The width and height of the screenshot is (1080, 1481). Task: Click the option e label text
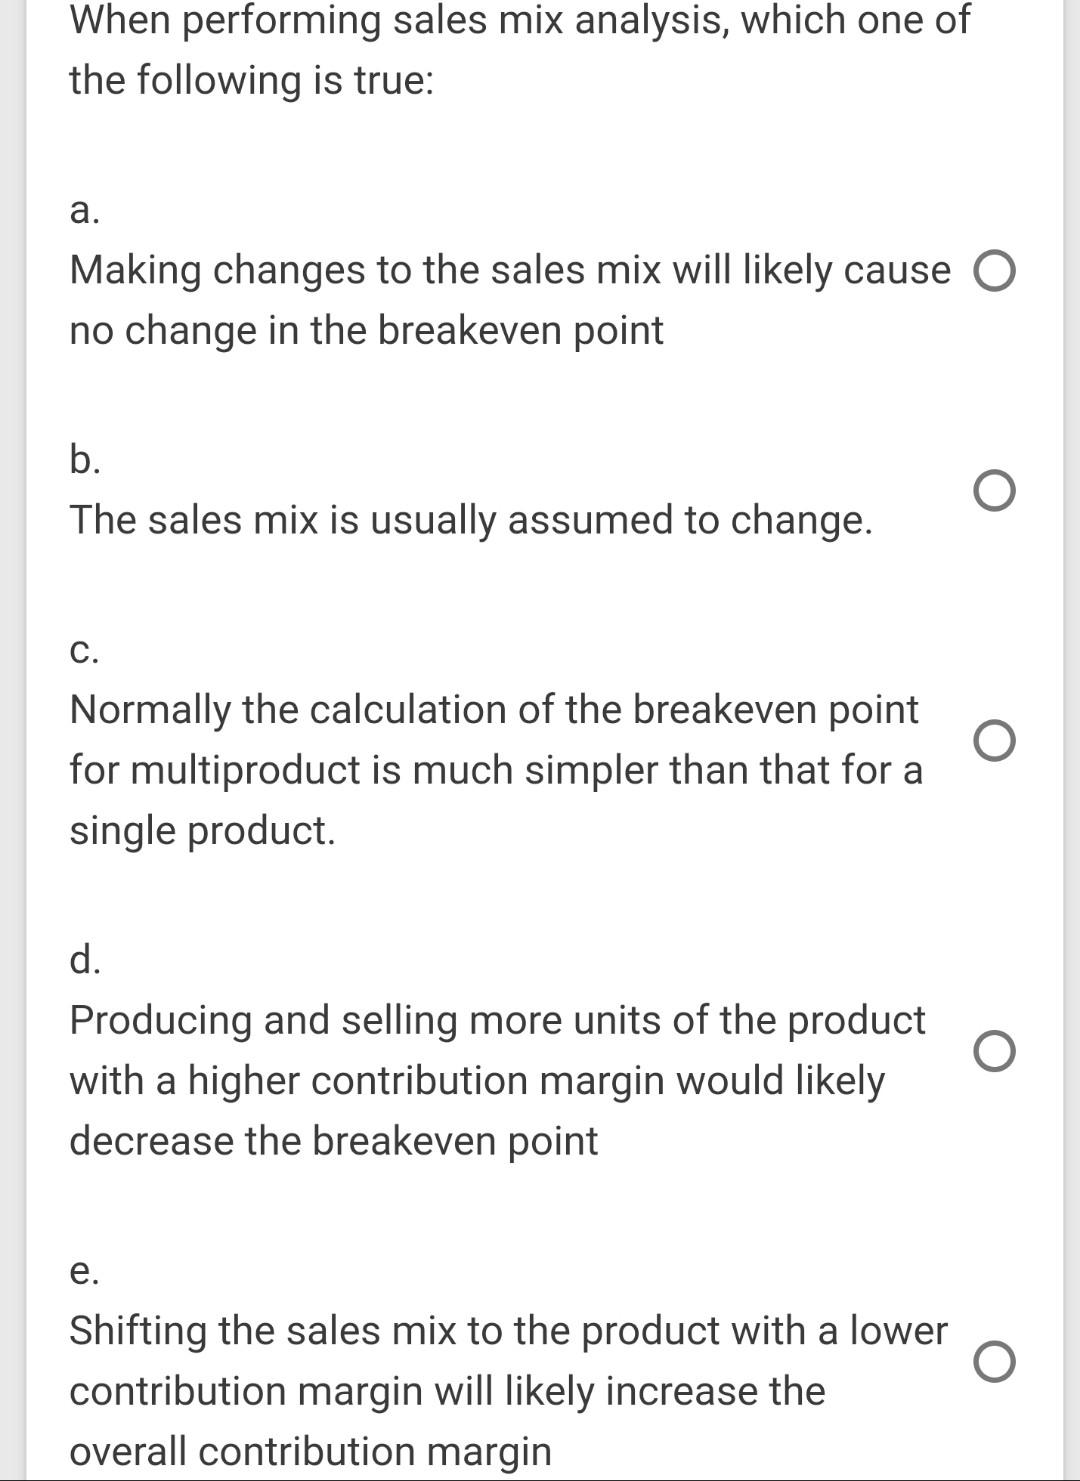[x=85, y=1272]
